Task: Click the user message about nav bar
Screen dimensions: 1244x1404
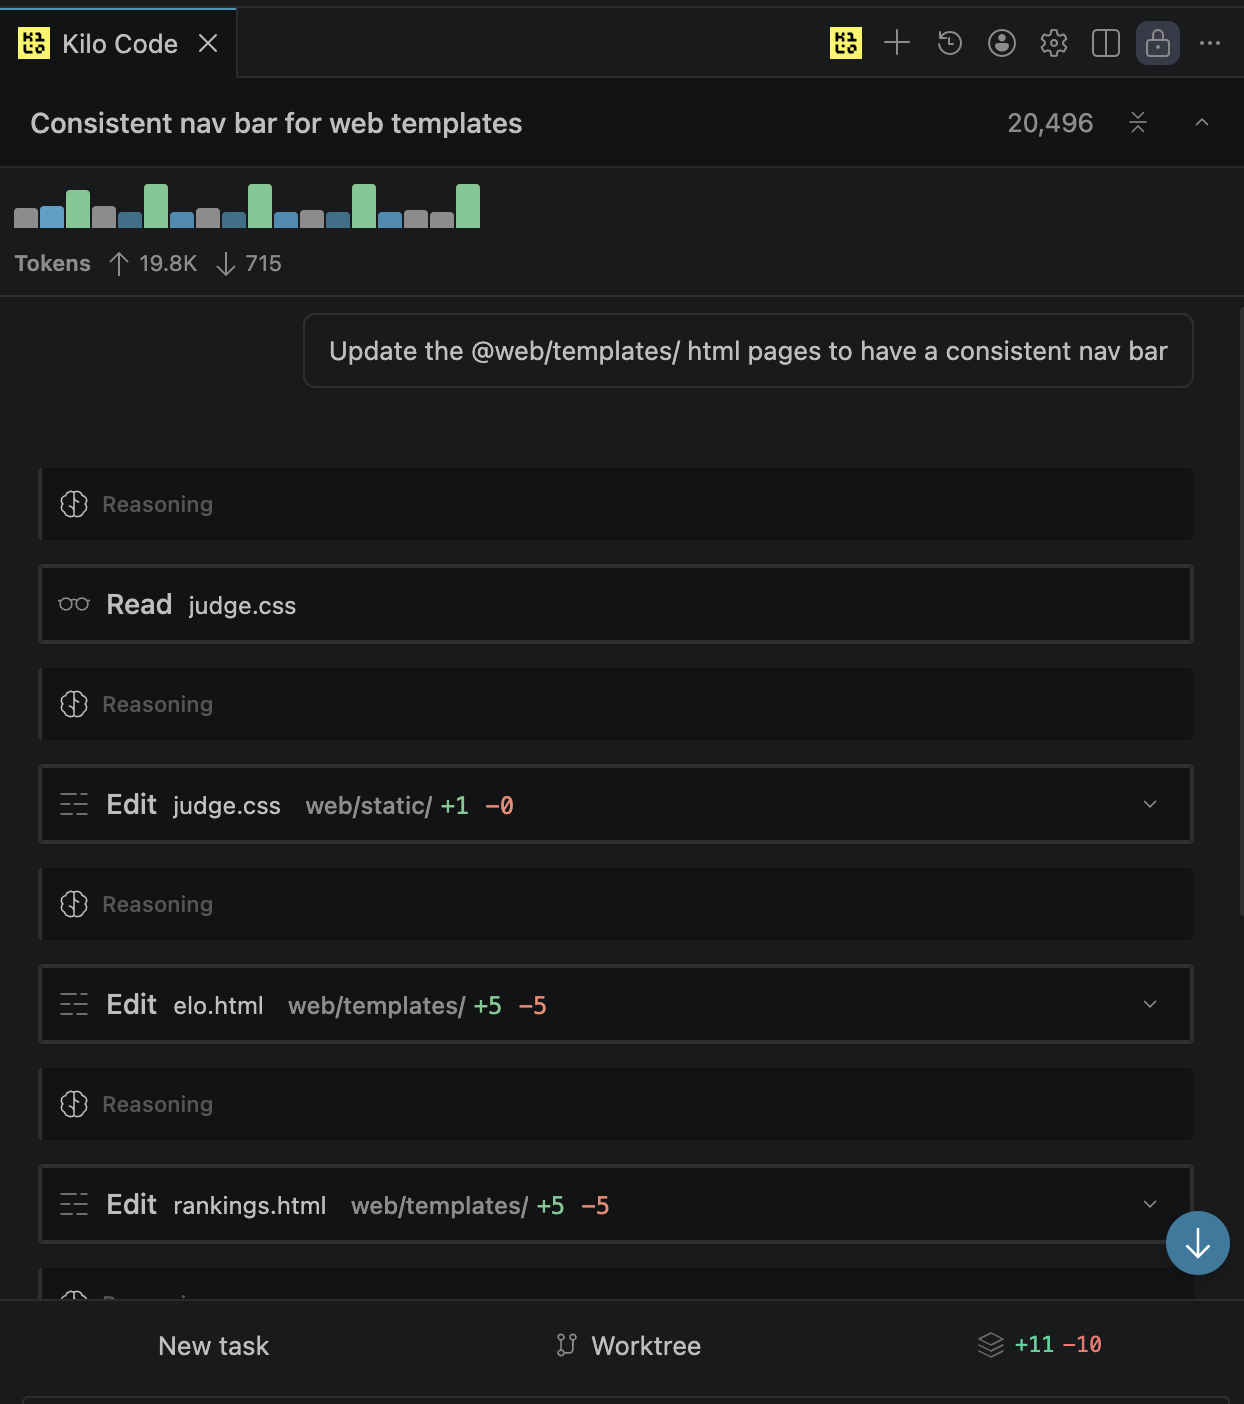Action: pyautogui.click(x=748, y=351)
